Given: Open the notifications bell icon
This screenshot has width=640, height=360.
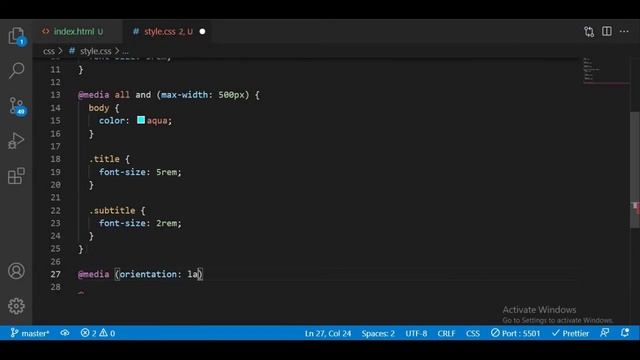Looking at the screenshot, I should click(625, 333).
